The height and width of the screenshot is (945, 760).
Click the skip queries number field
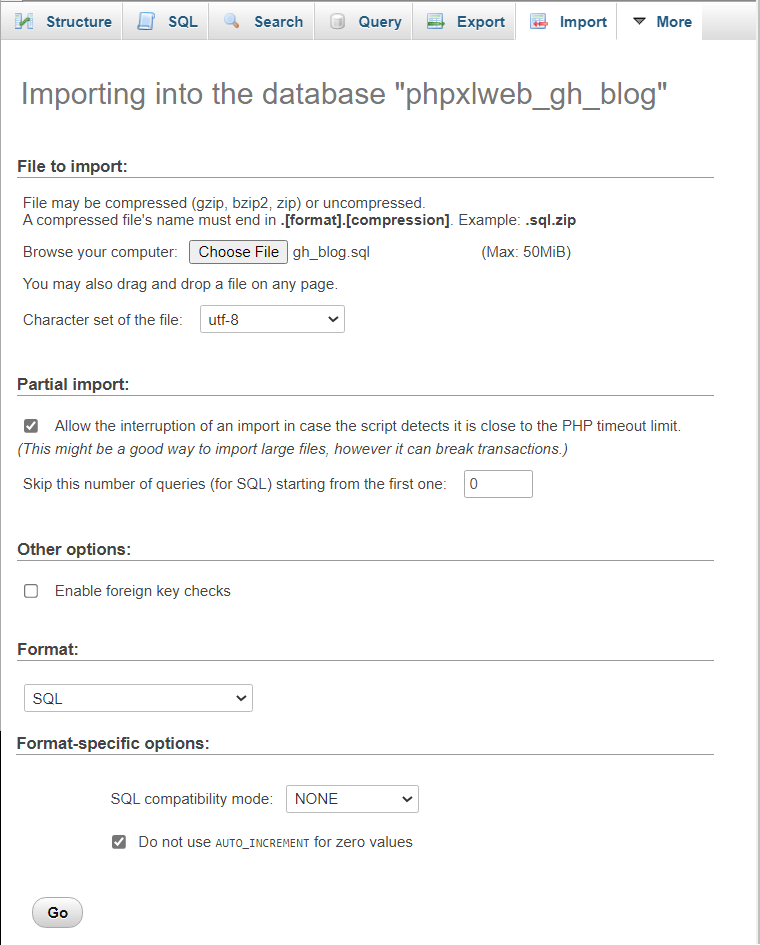498,484
